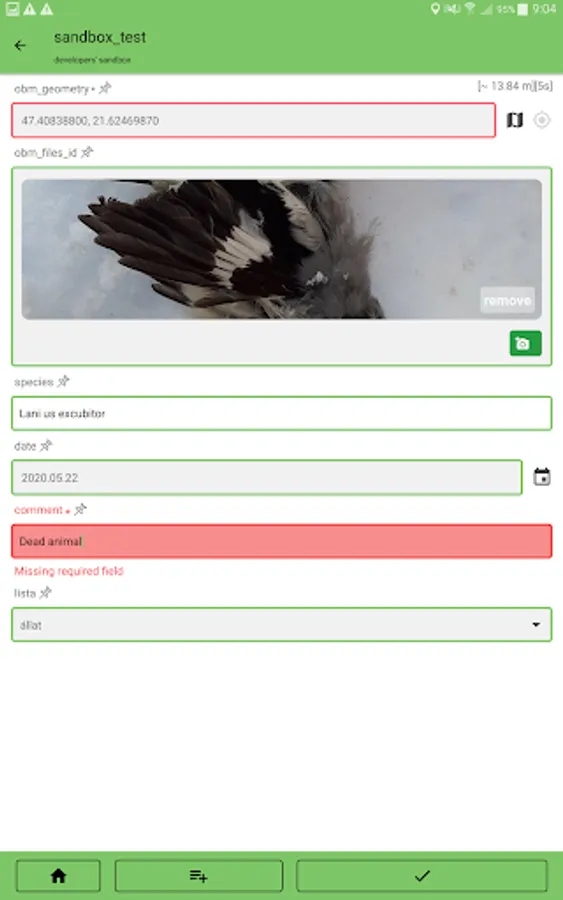Toggle the pin next to lista label
This screenshot has width=563, height=900.
(45, 592)
